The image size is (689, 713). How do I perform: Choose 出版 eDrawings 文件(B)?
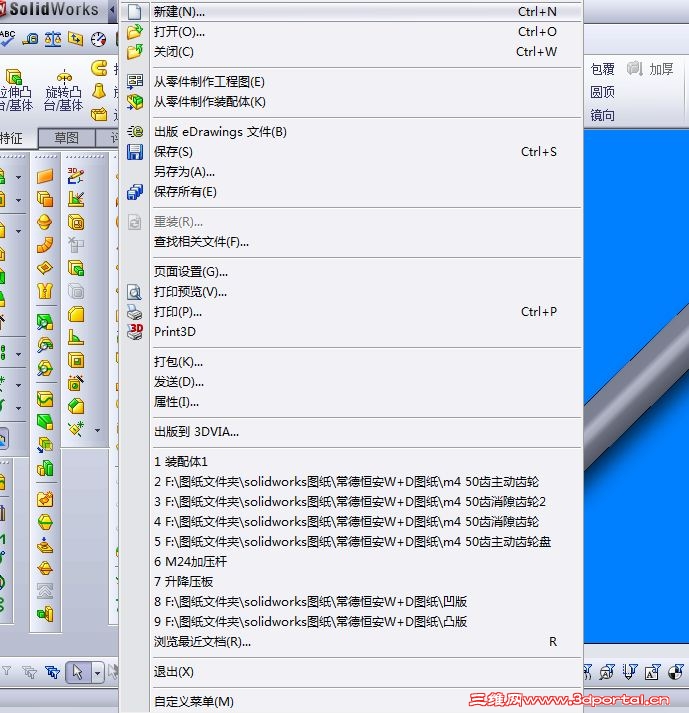352,132
